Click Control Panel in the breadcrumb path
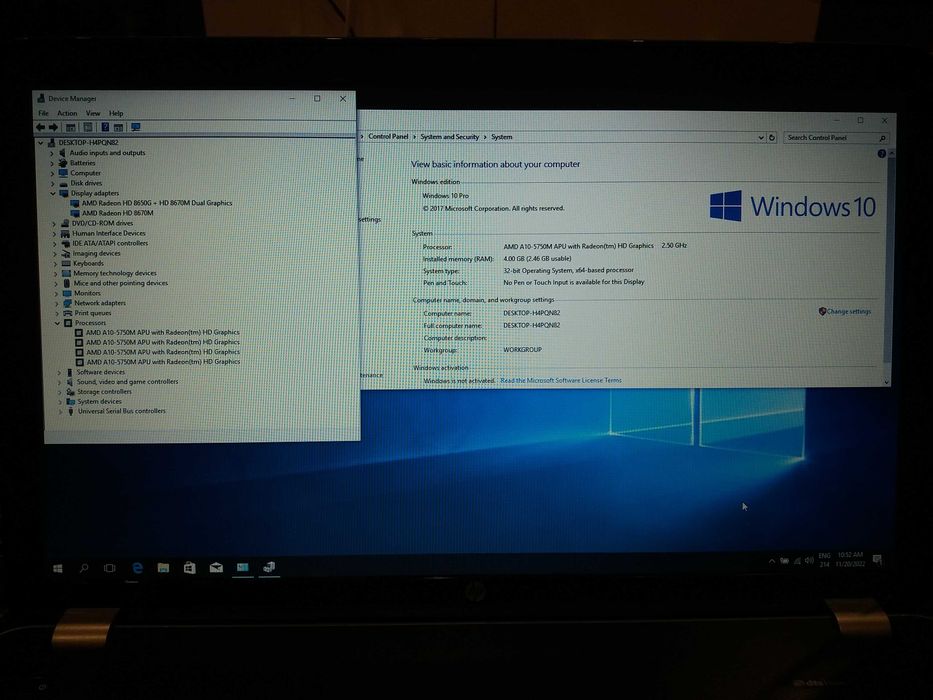 (x=389, y=136)
